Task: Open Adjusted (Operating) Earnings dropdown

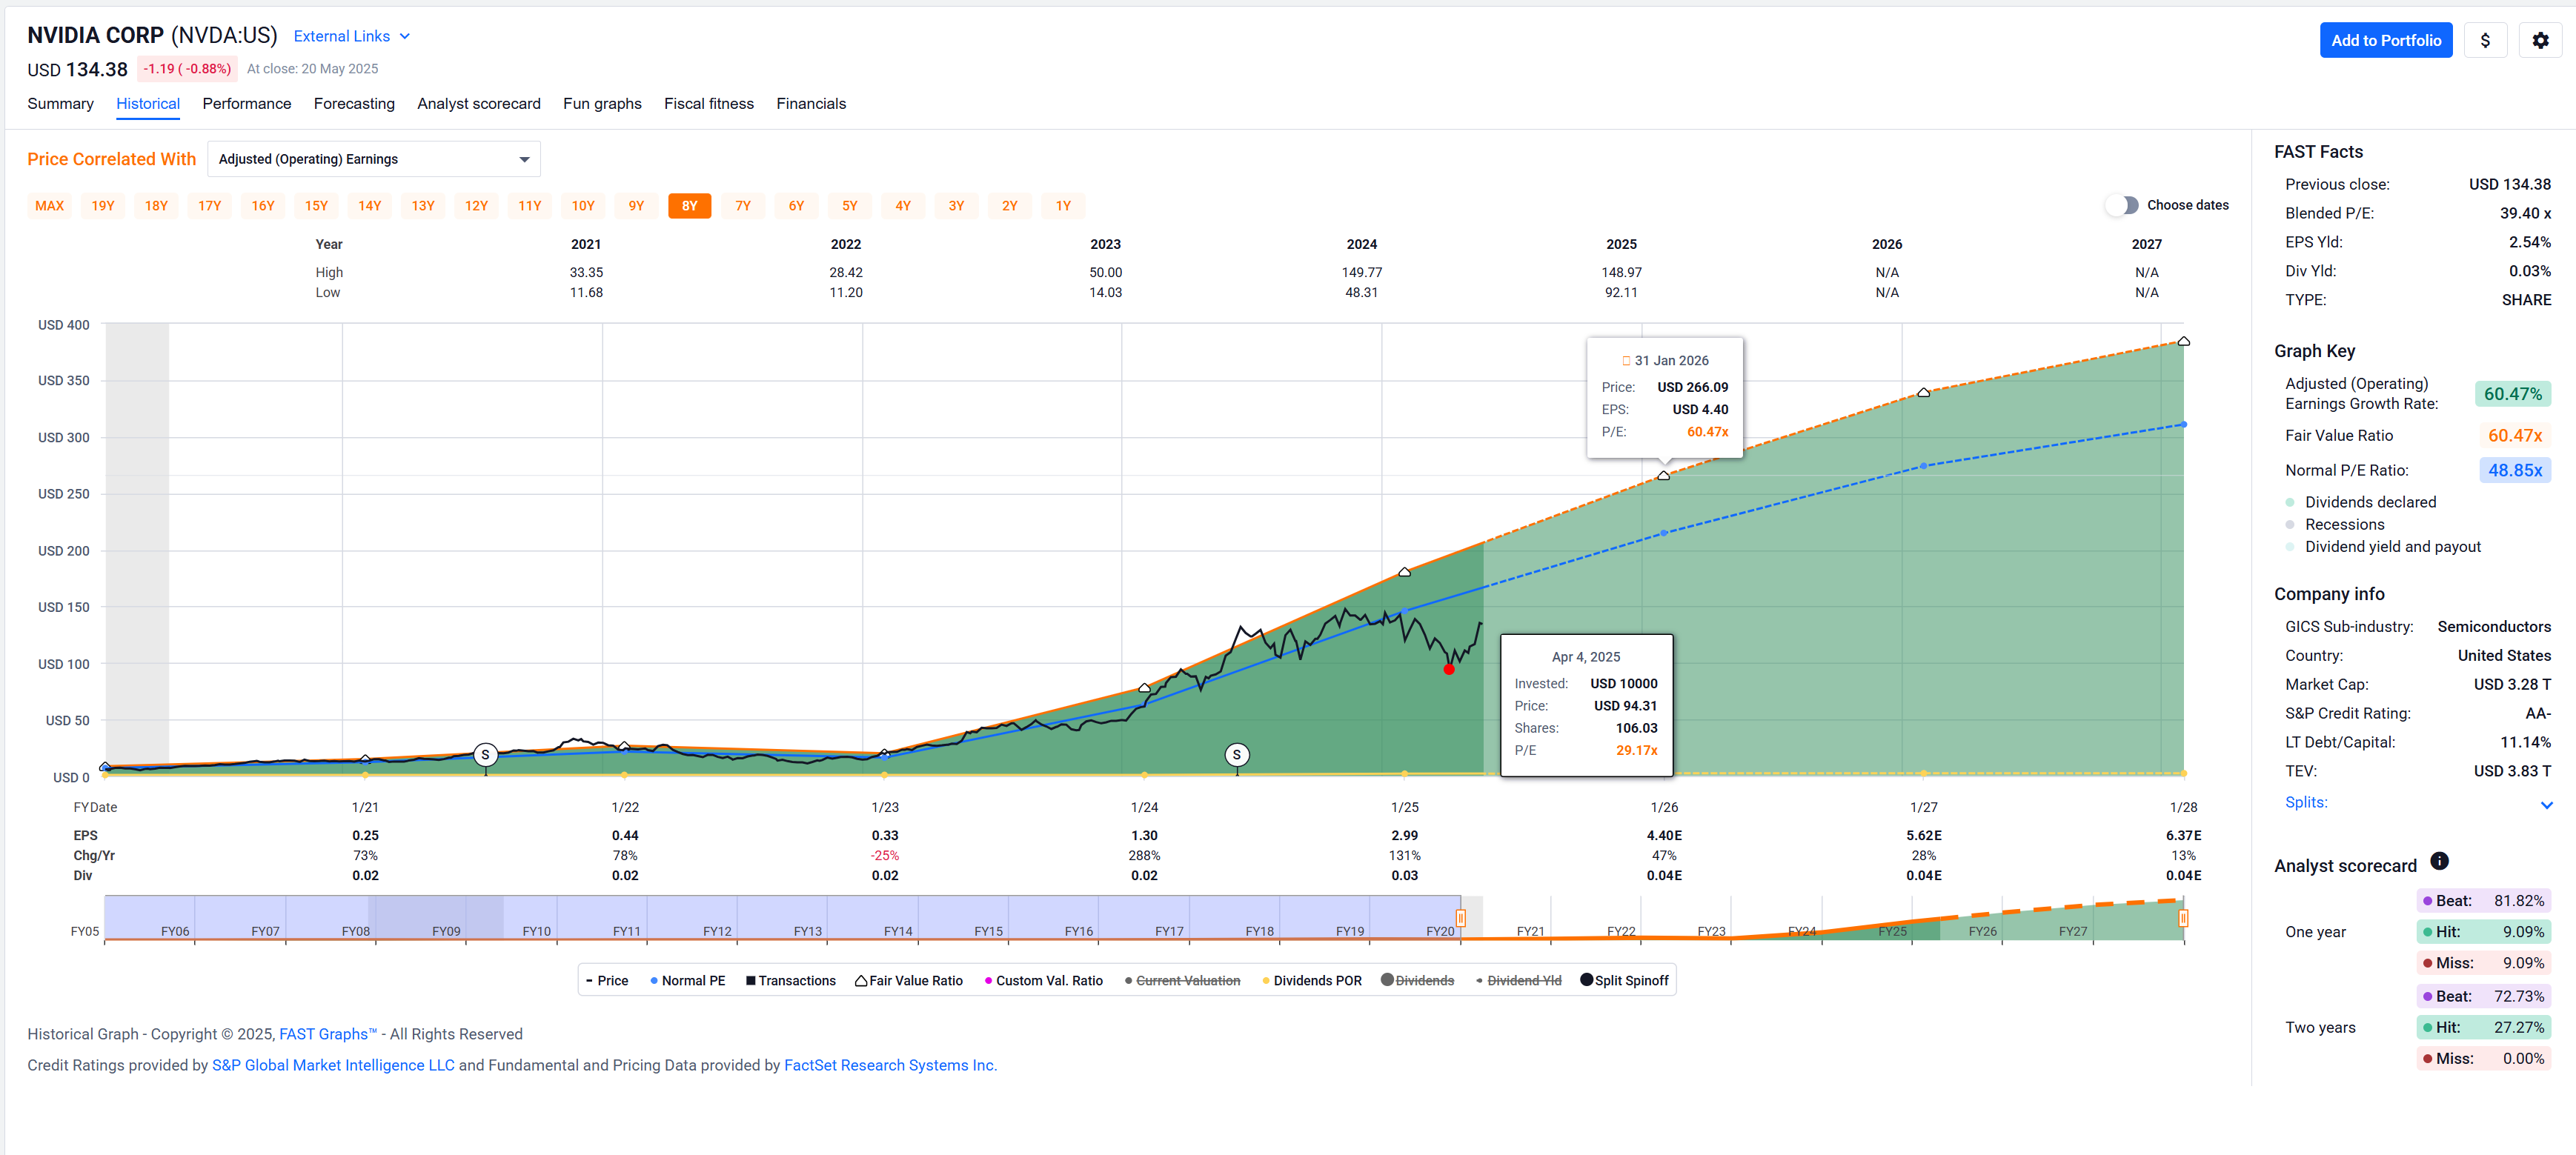Action: pos(374,159)
